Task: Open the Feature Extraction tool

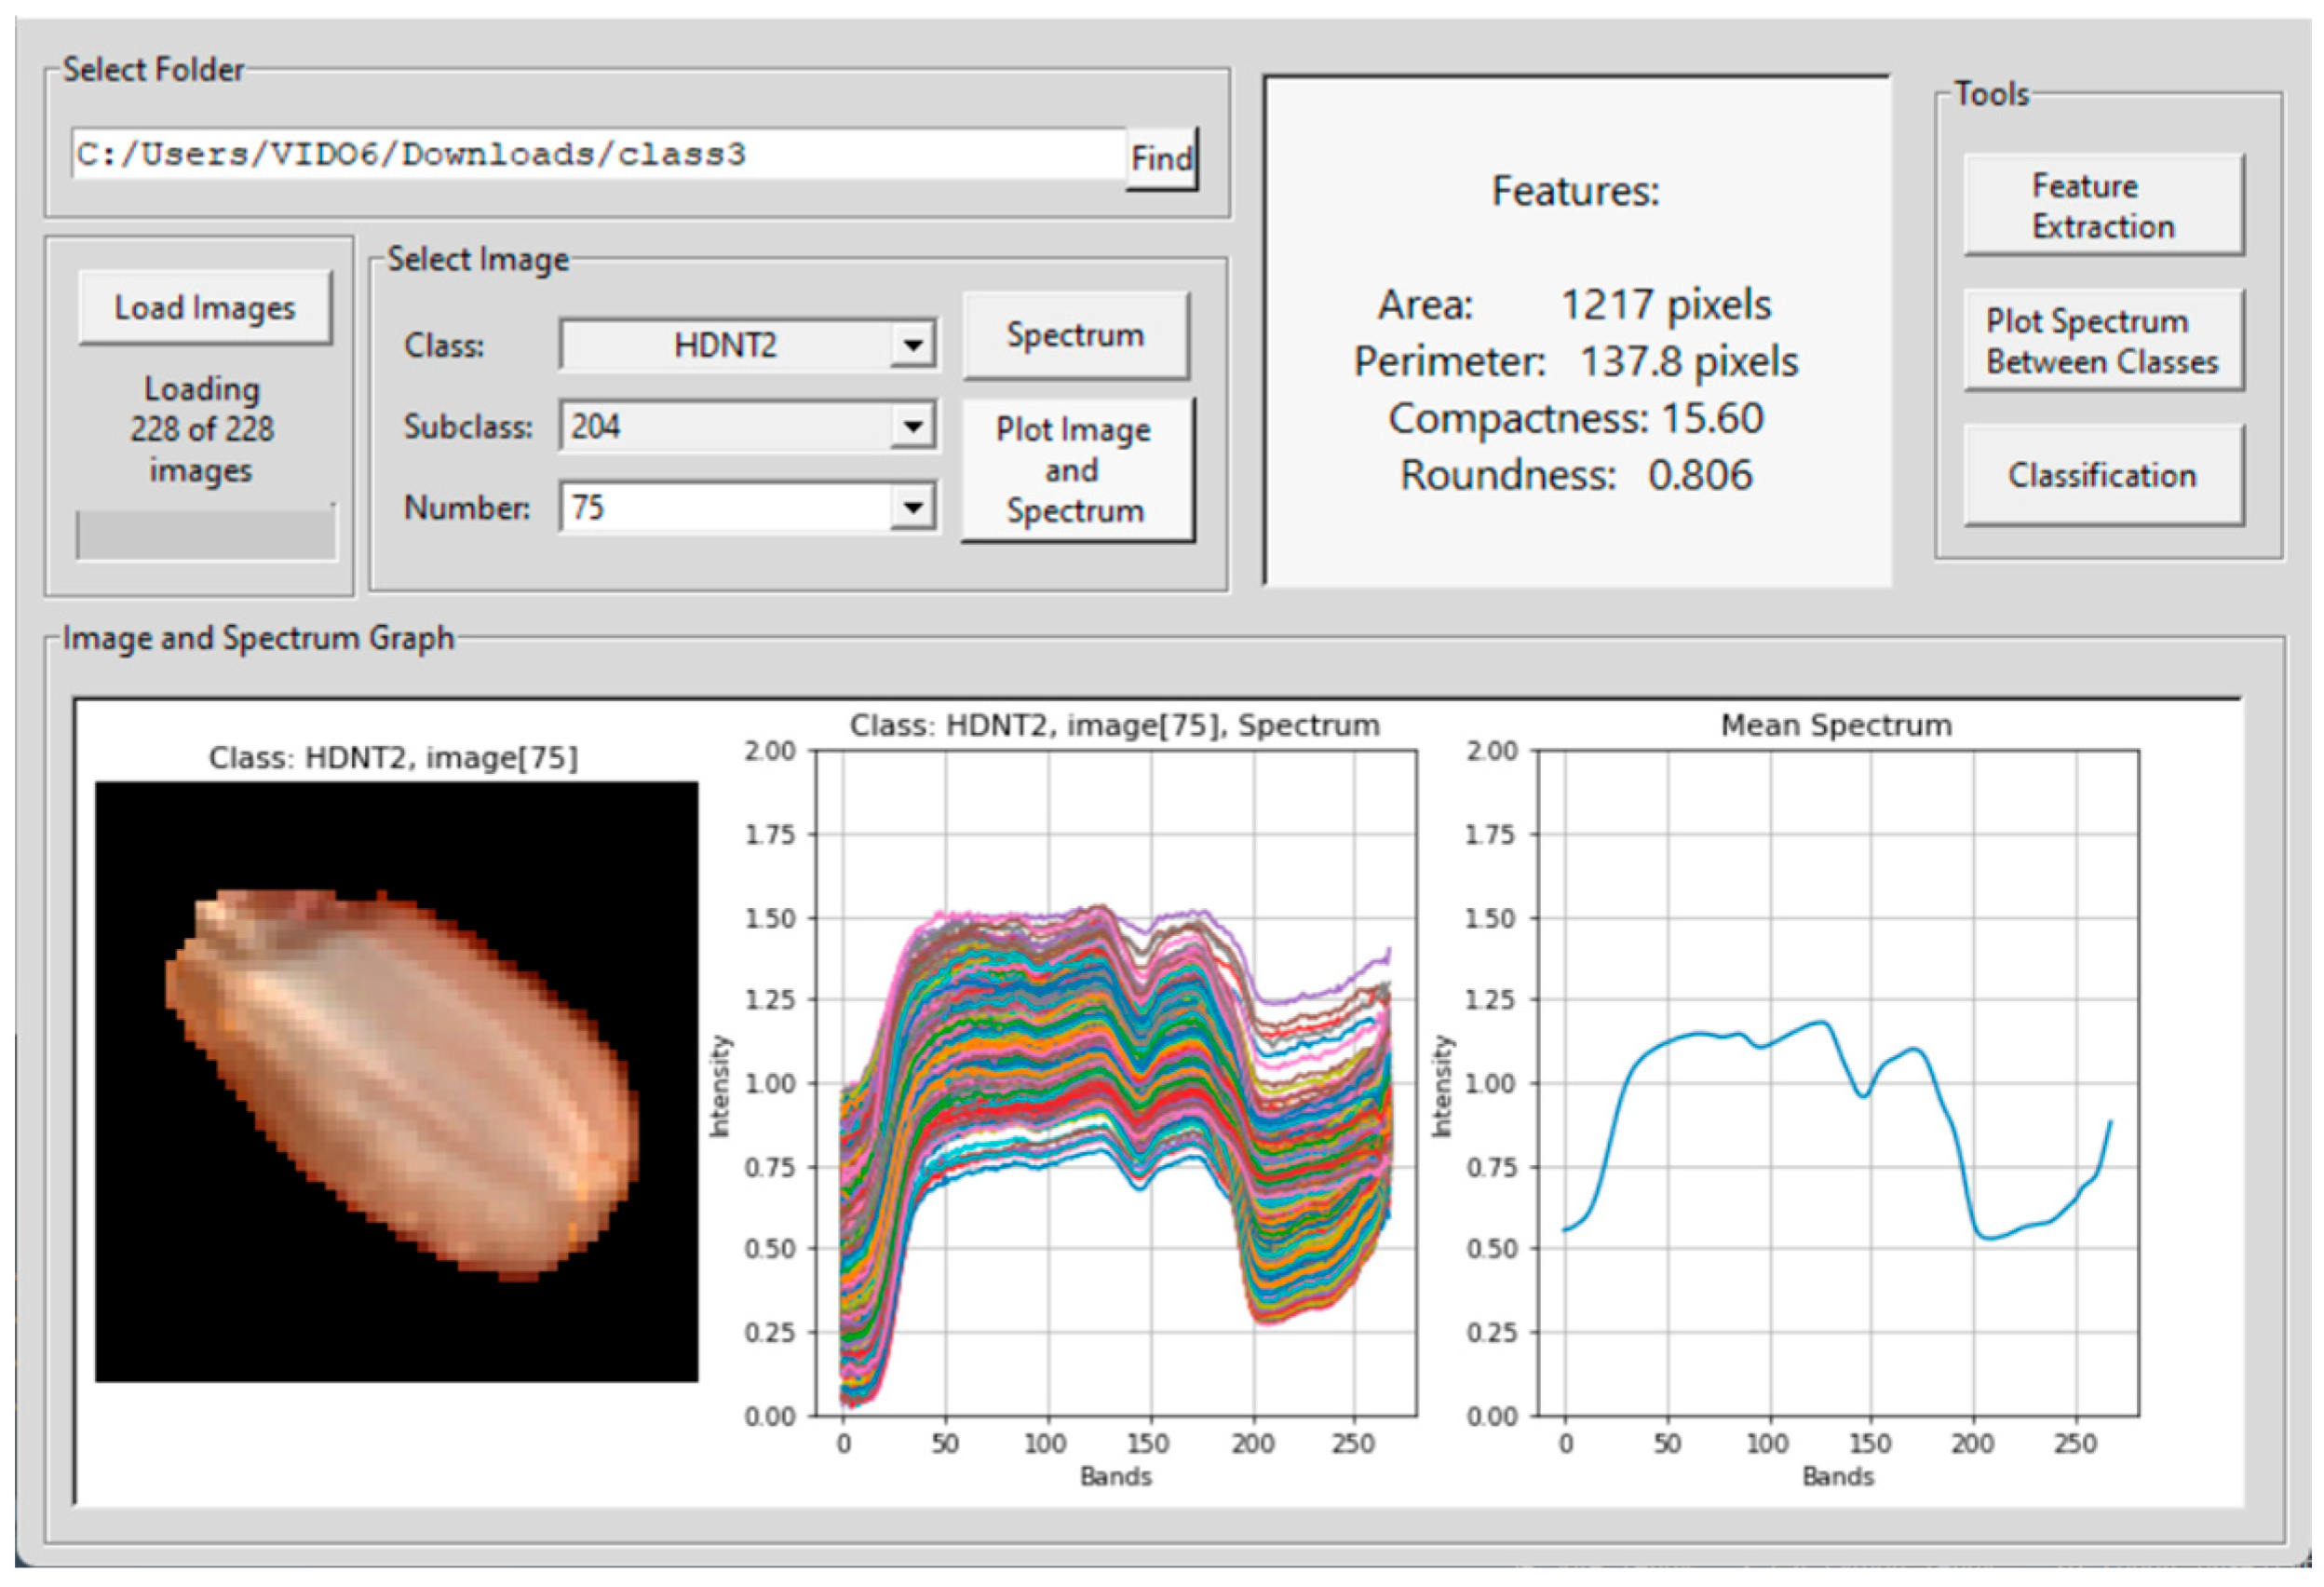Action: tap(2103, 206)
